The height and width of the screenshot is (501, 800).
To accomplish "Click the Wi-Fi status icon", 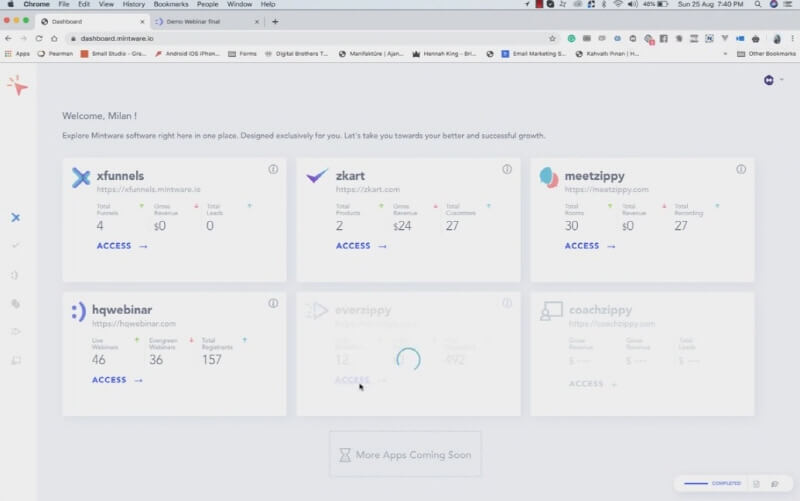I will [x=618, y=4].
